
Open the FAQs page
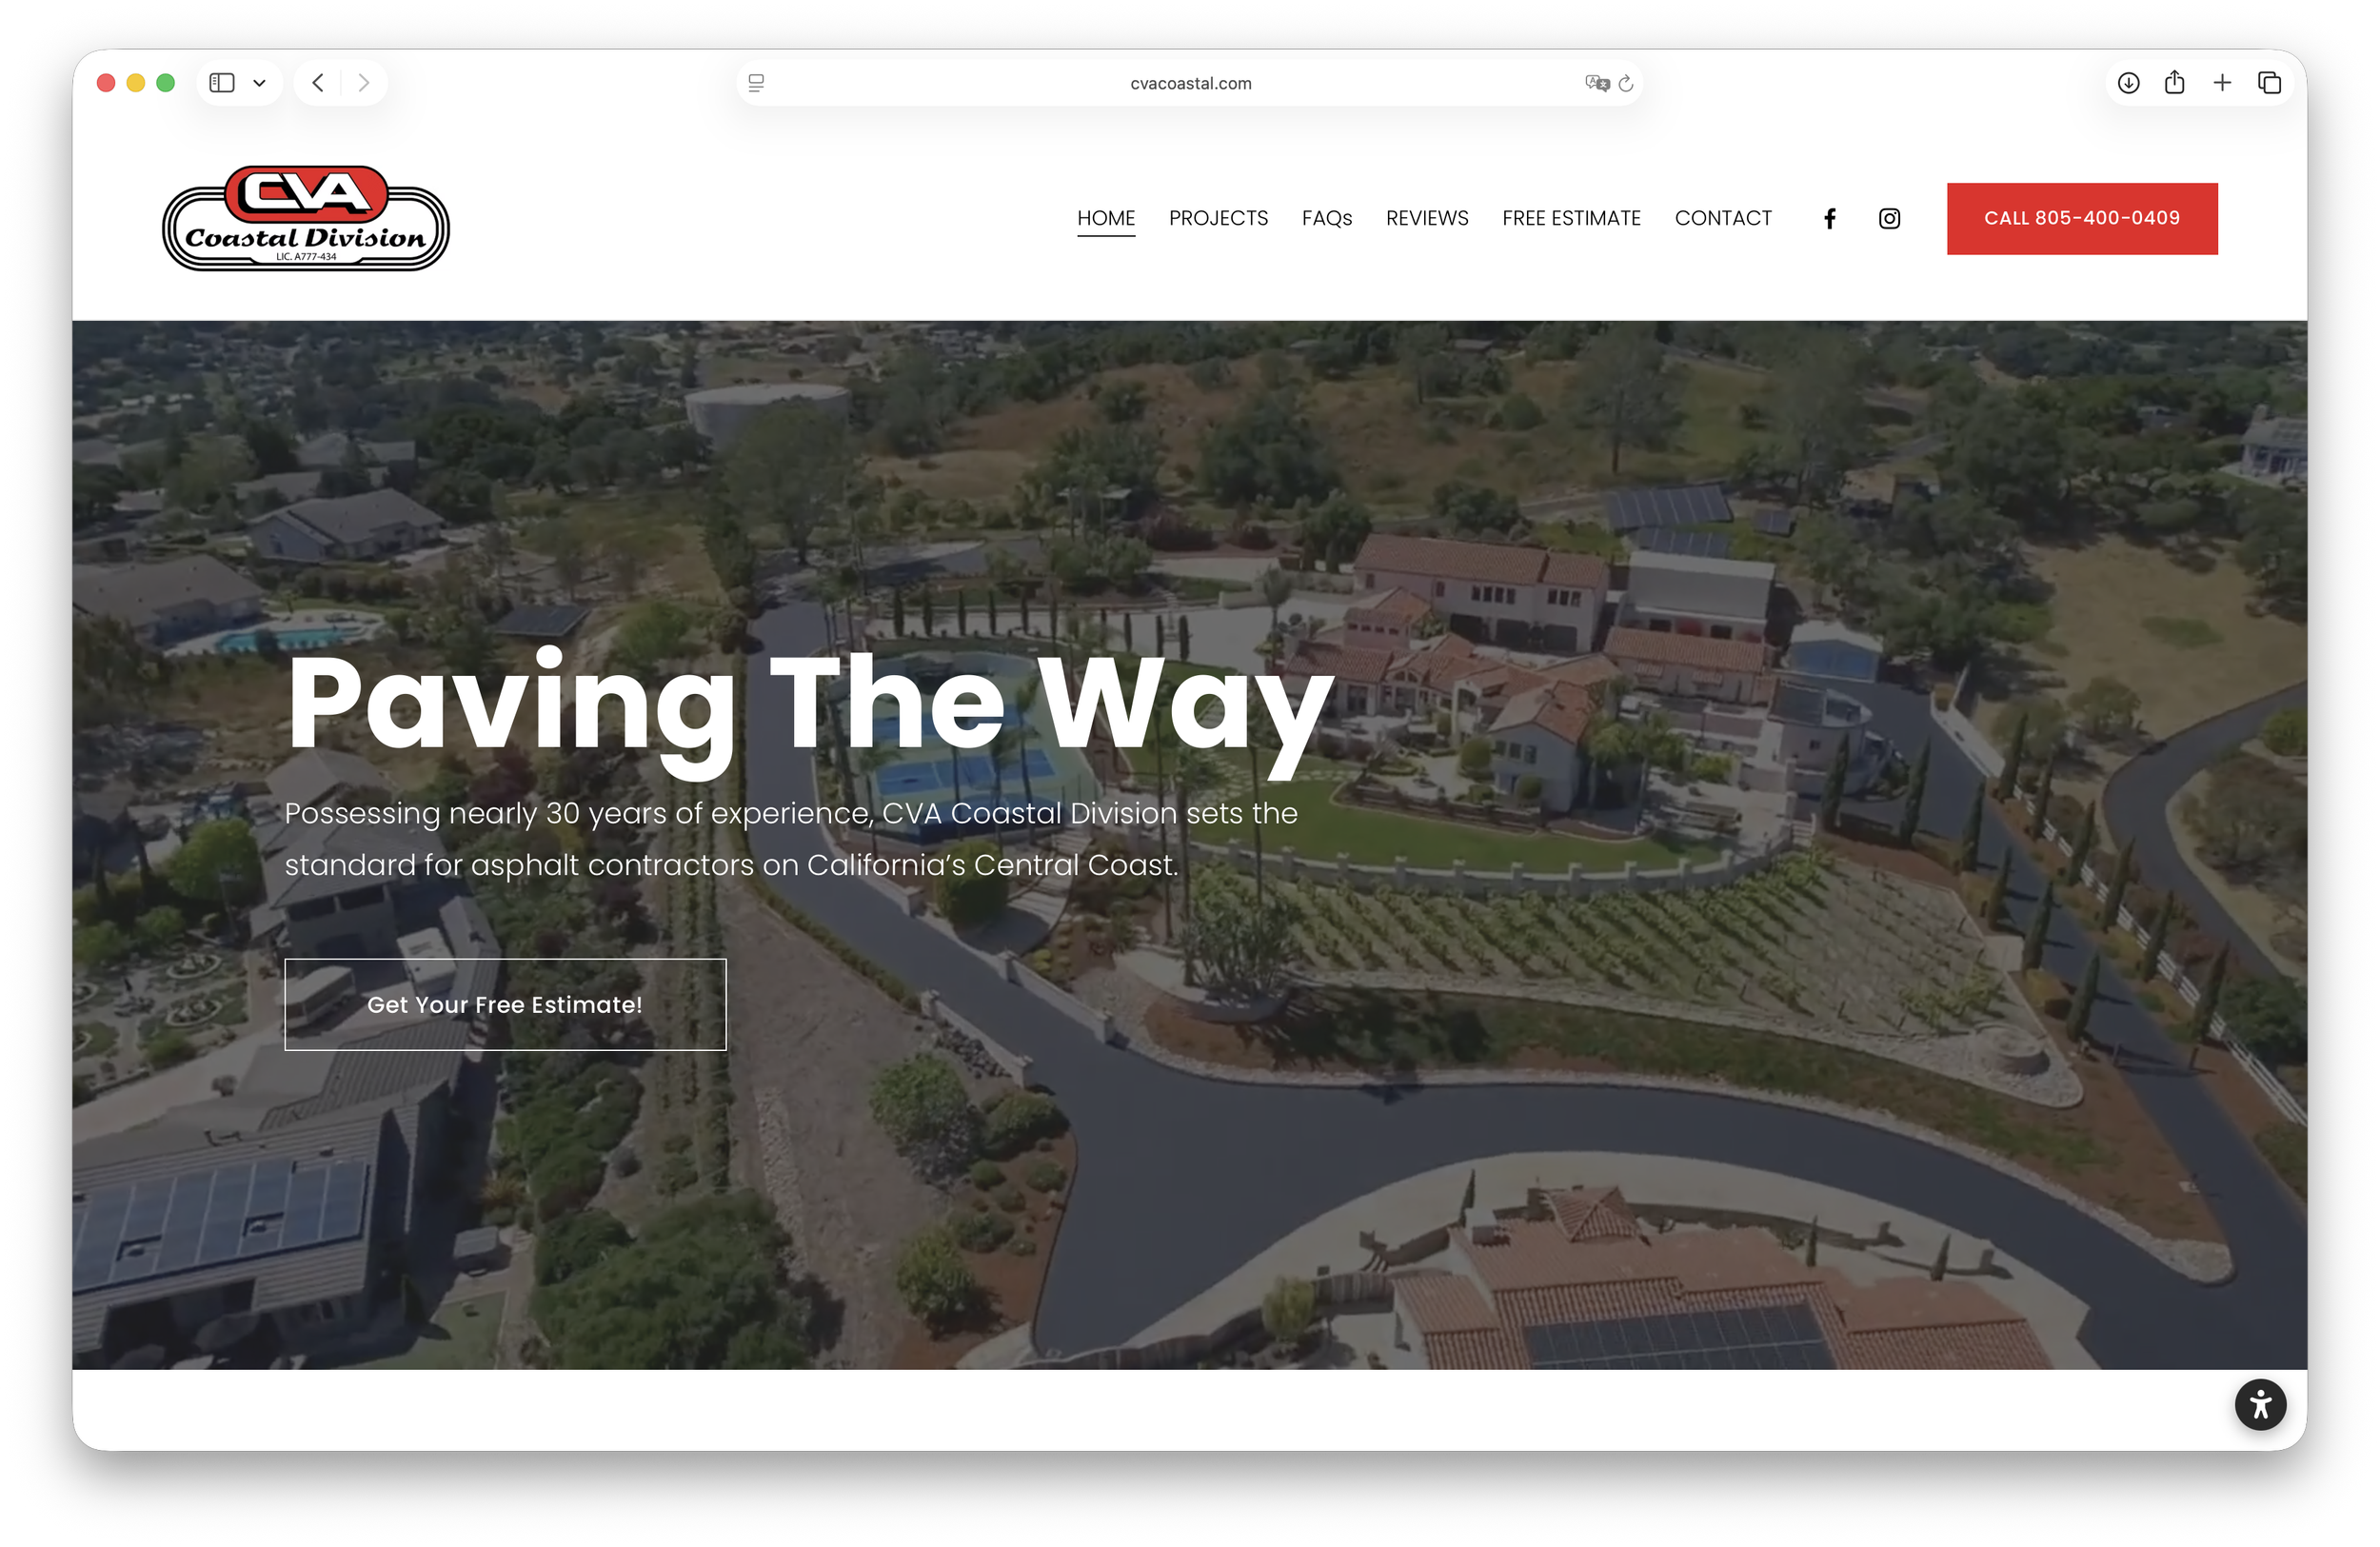tap(1327, 218)
